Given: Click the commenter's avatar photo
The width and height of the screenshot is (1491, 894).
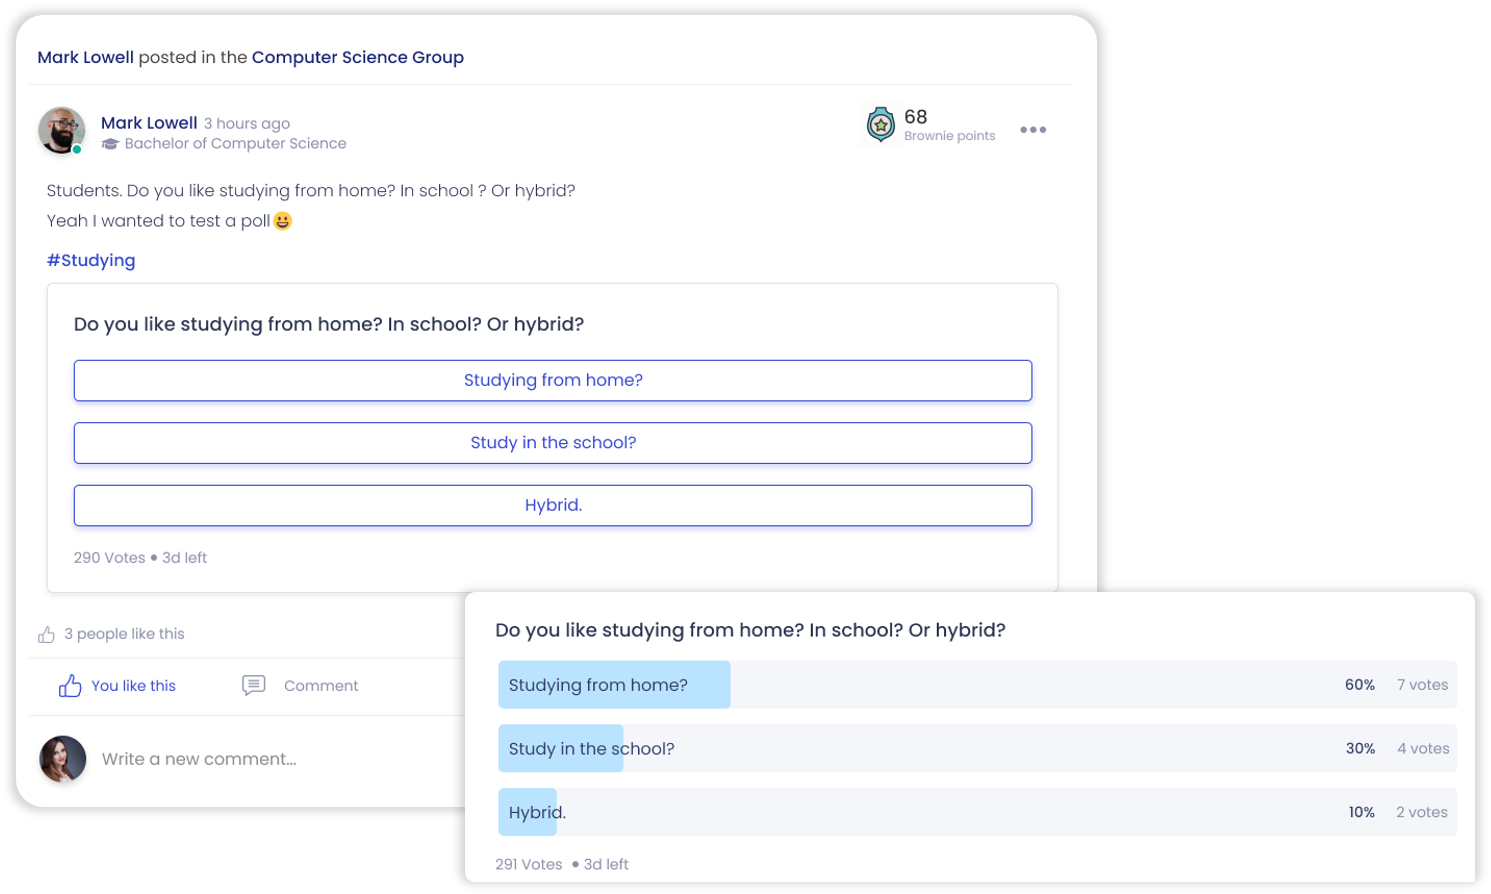Looking at the screenshot, I should coord(63,759).
